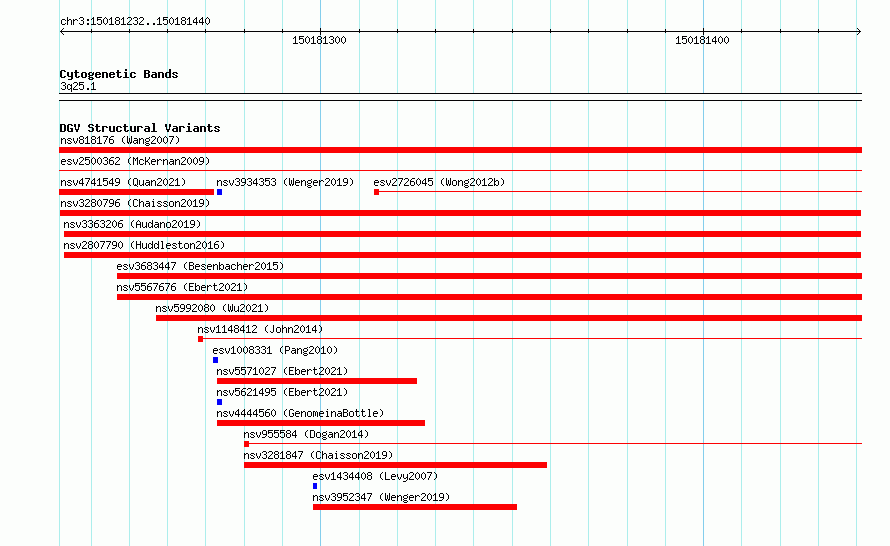The width and height of the screenshot is (890, 546).
Task: Open nsv3934353 (Wenger2019) variant label
Action: pos(285,182)
